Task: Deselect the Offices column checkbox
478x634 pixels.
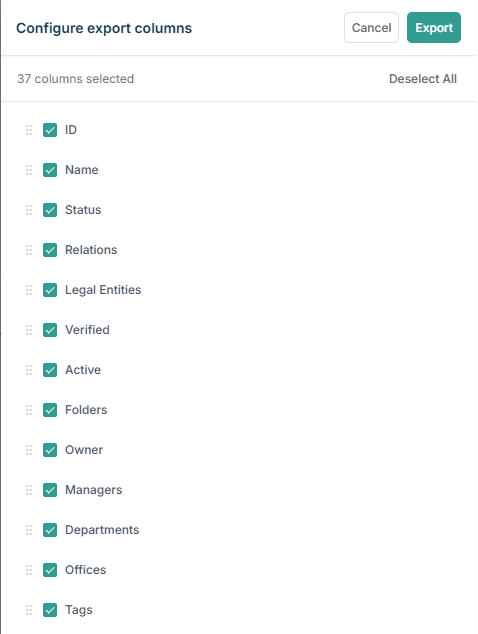Action: click(x=50, y=571)
